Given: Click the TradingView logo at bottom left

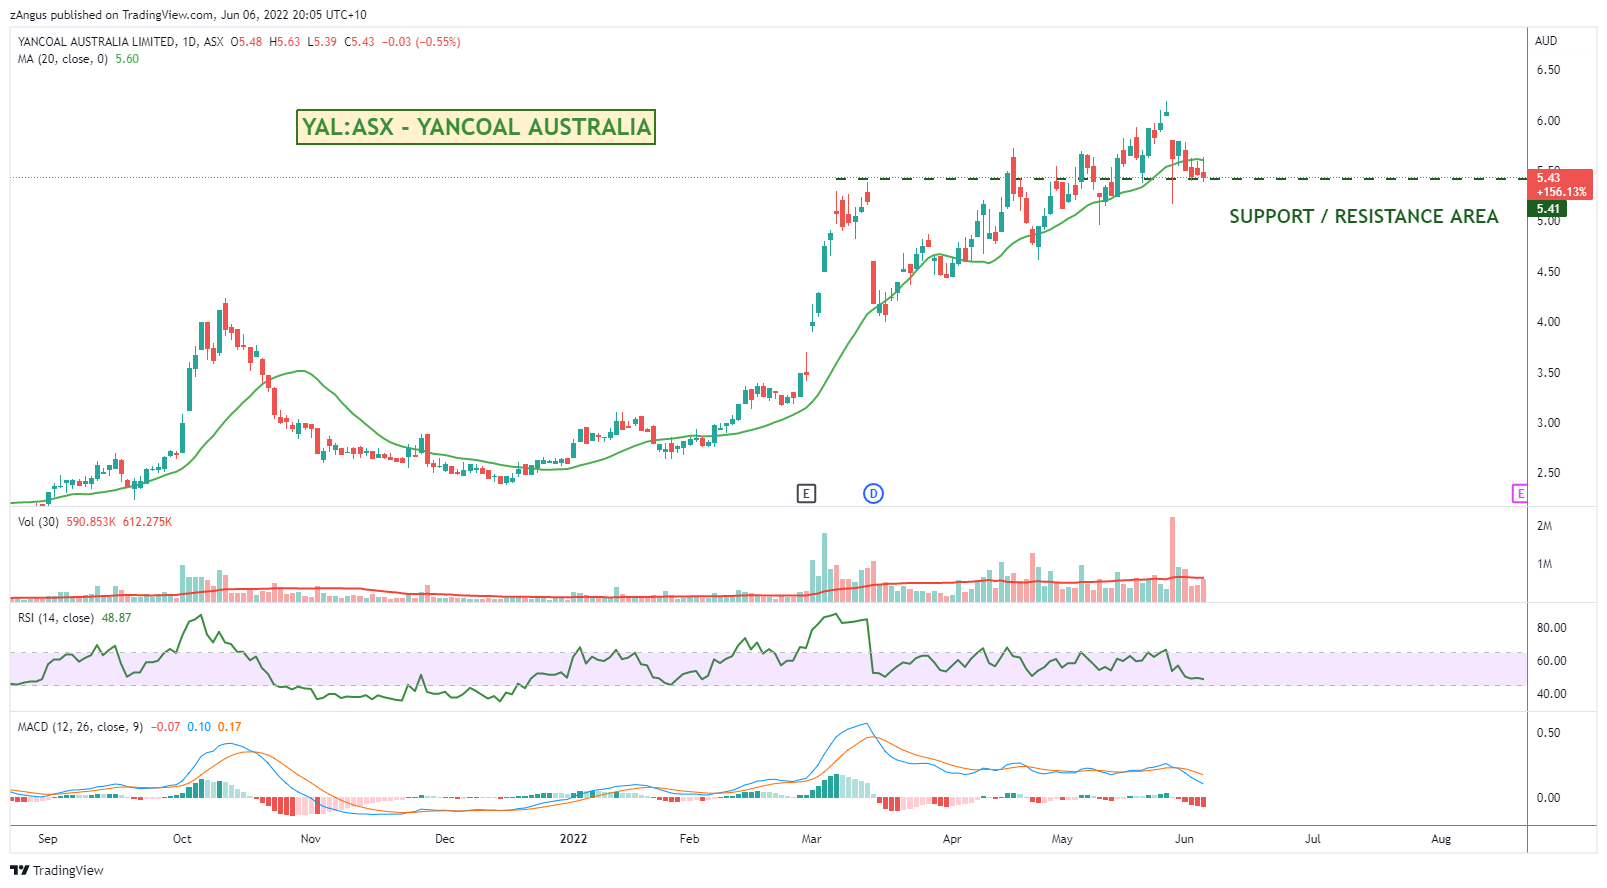Looking at the screenshot, I should [57, 870].
